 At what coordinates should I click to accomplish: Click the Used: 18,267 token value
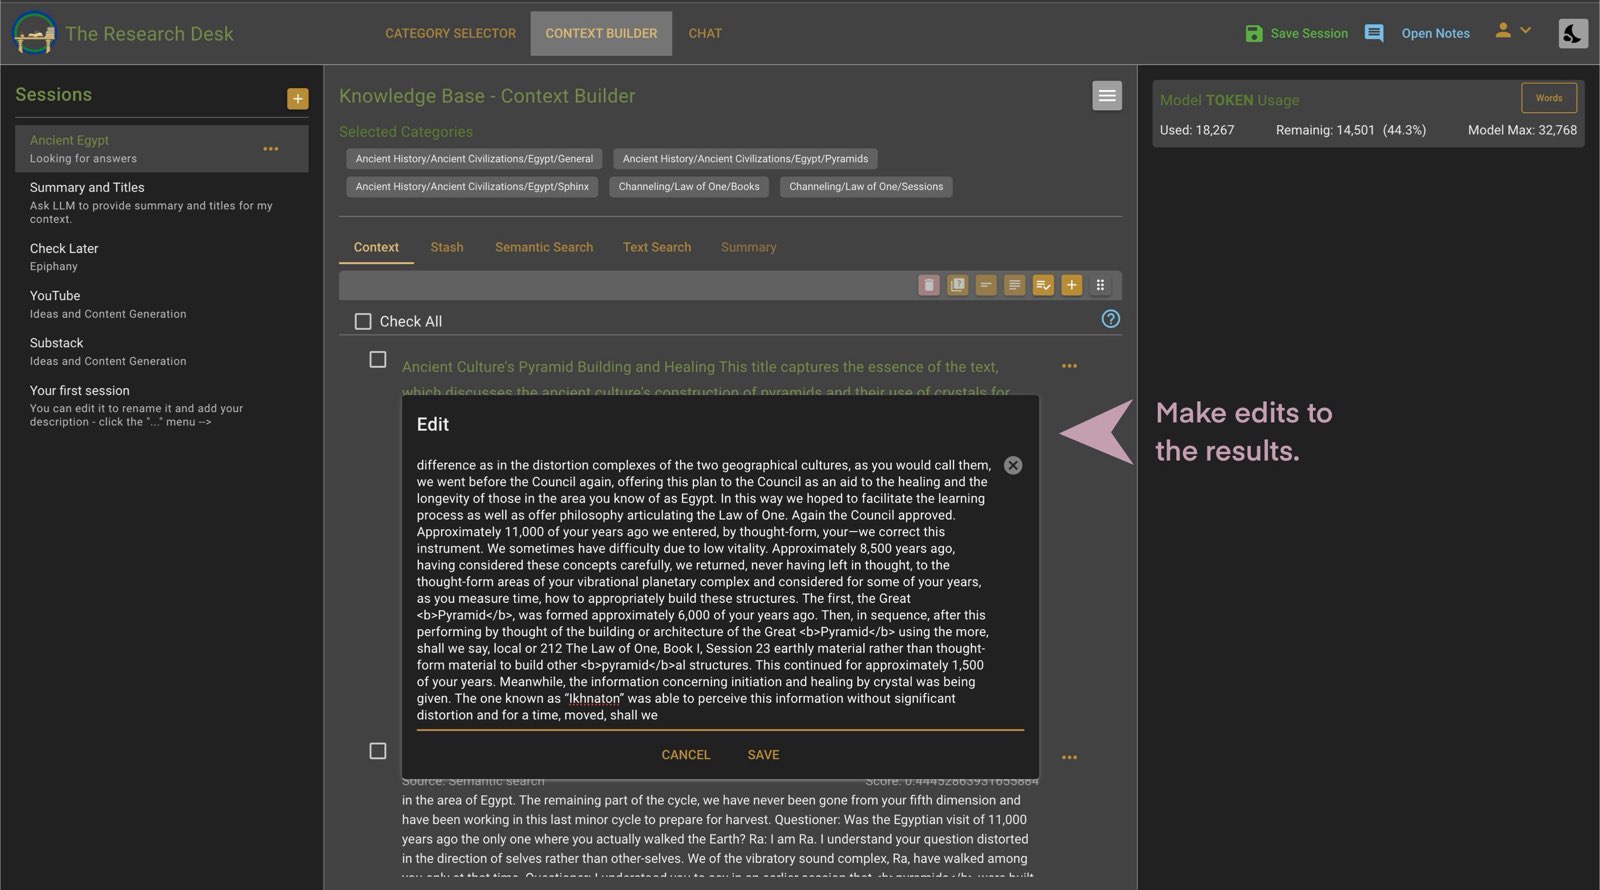pos(1197,130)
